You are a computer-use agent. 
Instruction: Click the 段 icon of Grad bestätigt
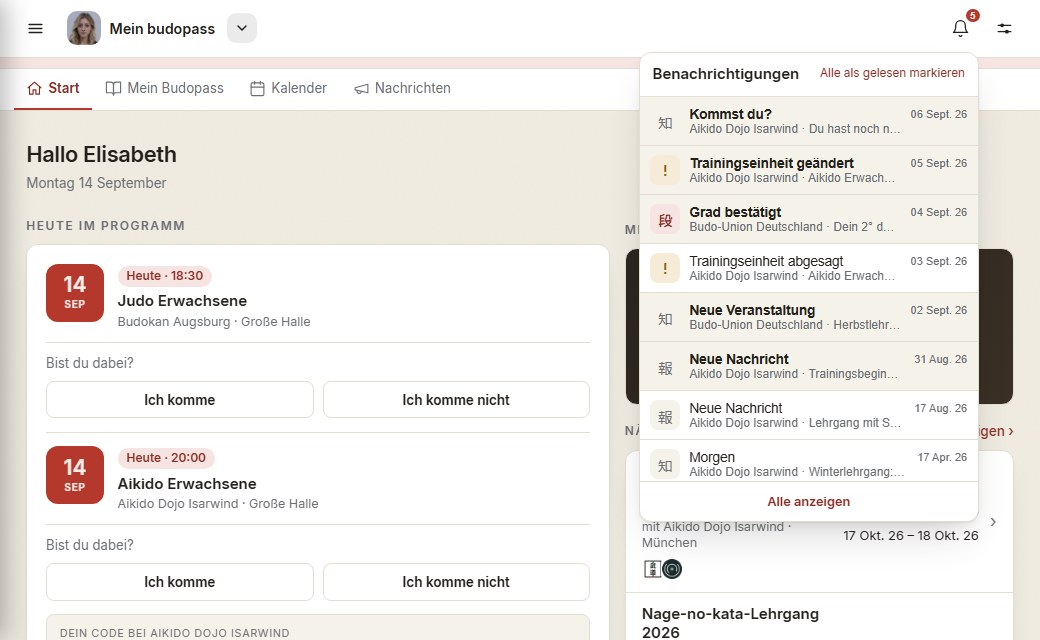click(x=665, y=220)
